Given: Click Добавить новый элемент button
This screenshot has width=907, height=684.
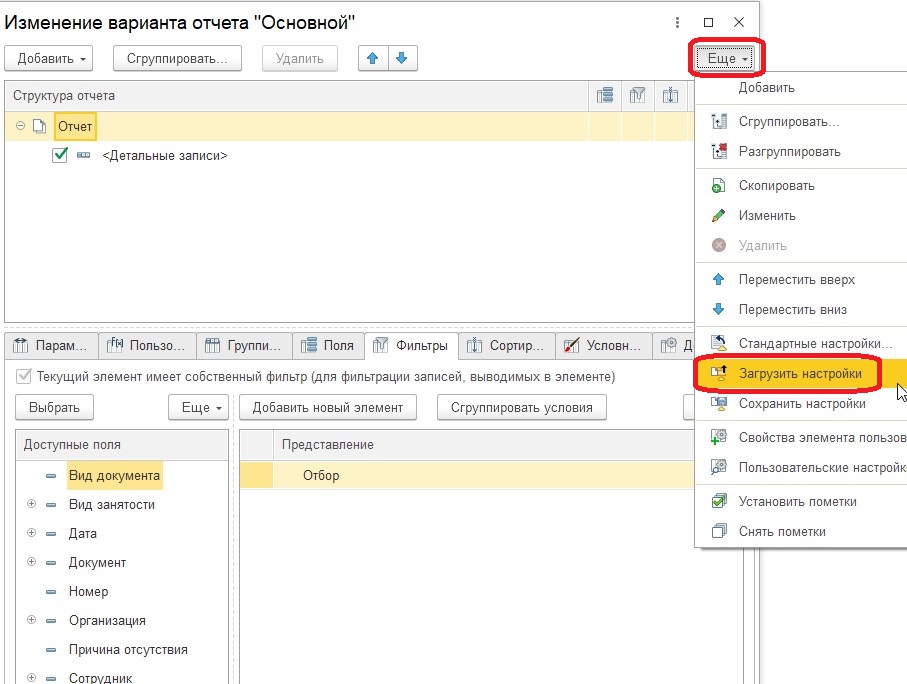Looking at the screenshot, I should point(328,407).
